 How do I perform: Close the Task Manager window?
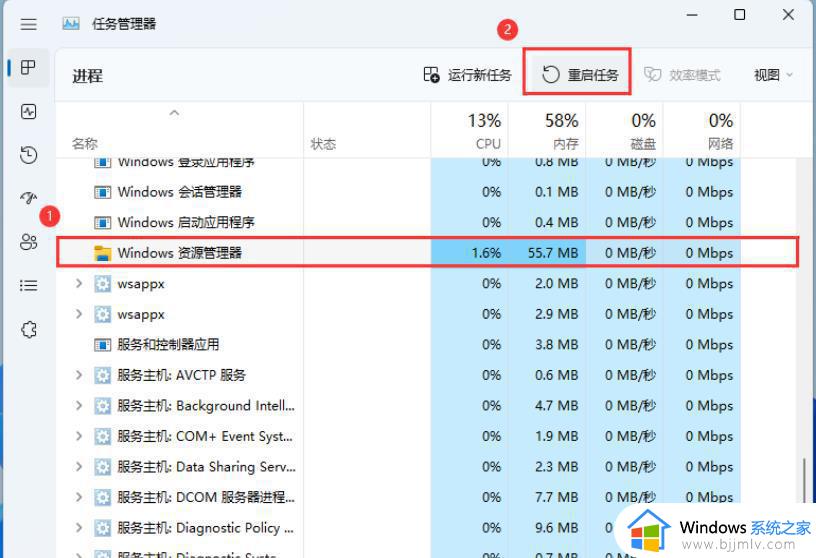tap(788, 15)
